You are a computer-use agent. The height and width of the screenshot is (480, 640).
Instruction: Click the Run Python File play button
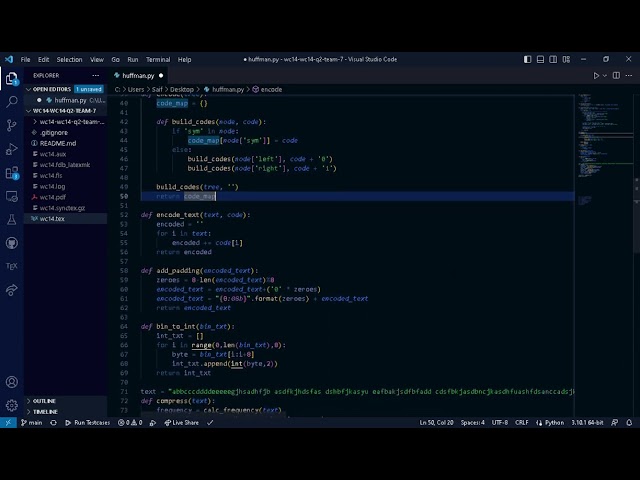click(x=596, y=76)
